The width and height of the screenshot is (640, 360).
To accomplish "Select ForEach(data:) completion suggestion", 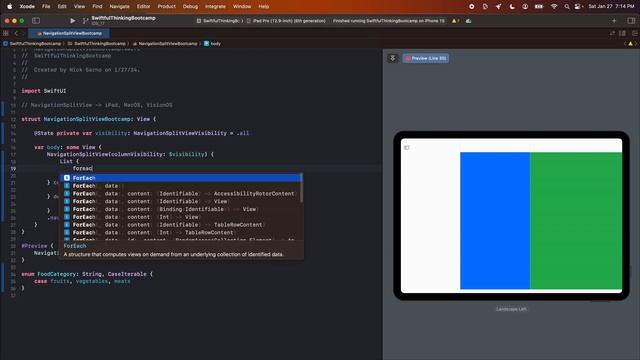I will pyautogui.click(x=180, y=186).
